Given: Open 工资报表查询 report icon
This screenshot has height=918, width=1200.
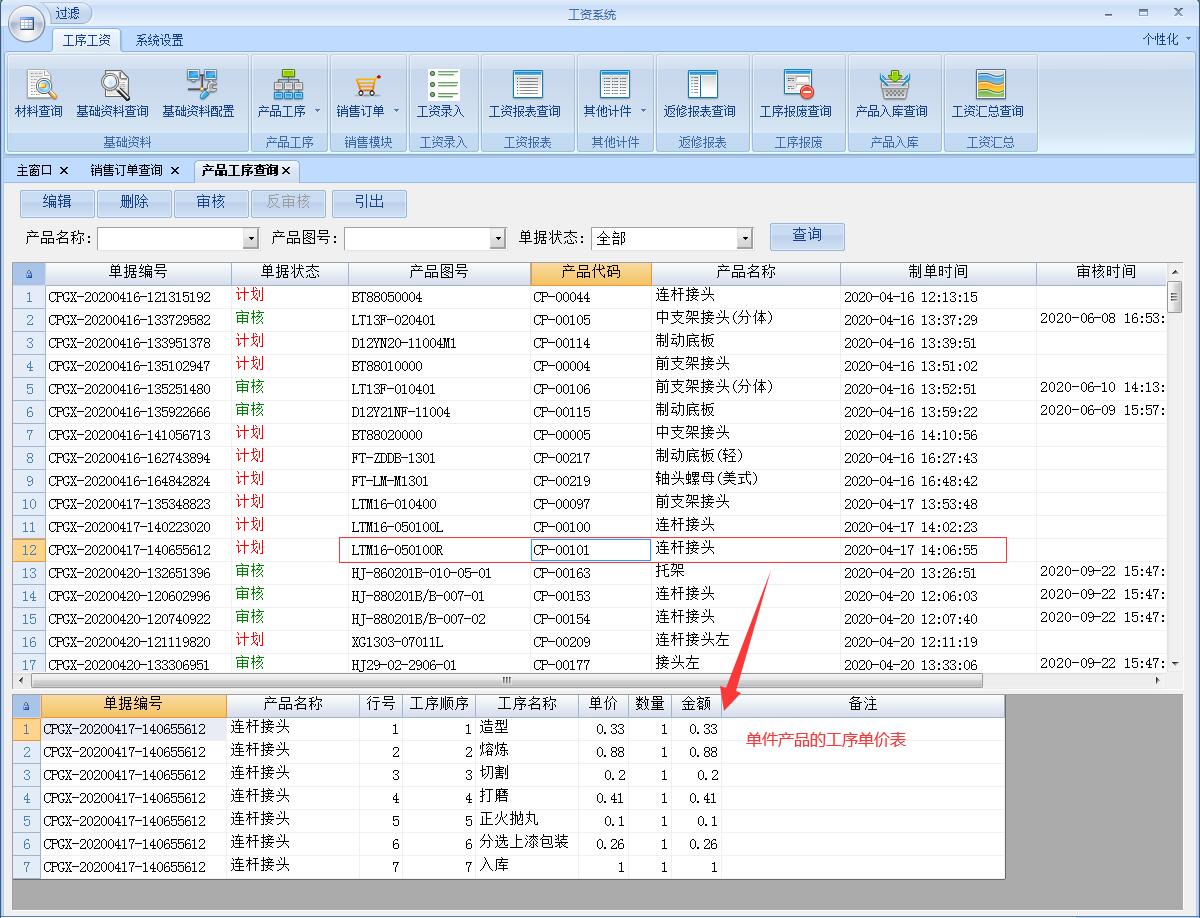Looking at the screenshot, I should coord(525,86).
